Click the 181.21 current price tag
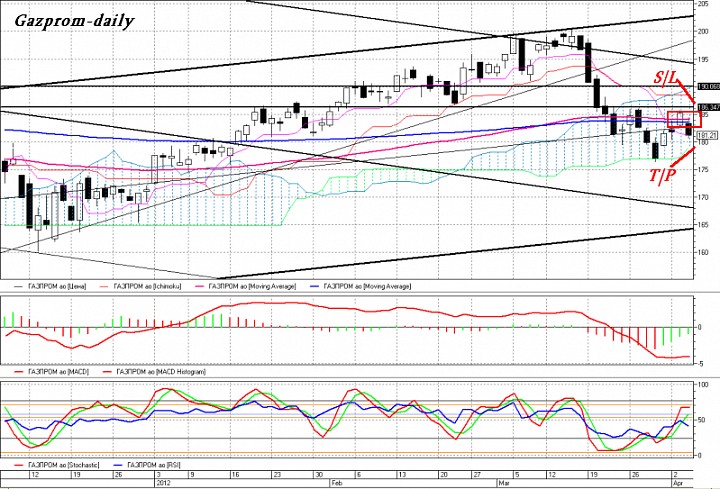The width and height of the screenshot is (720, 489). coord(707,135)
